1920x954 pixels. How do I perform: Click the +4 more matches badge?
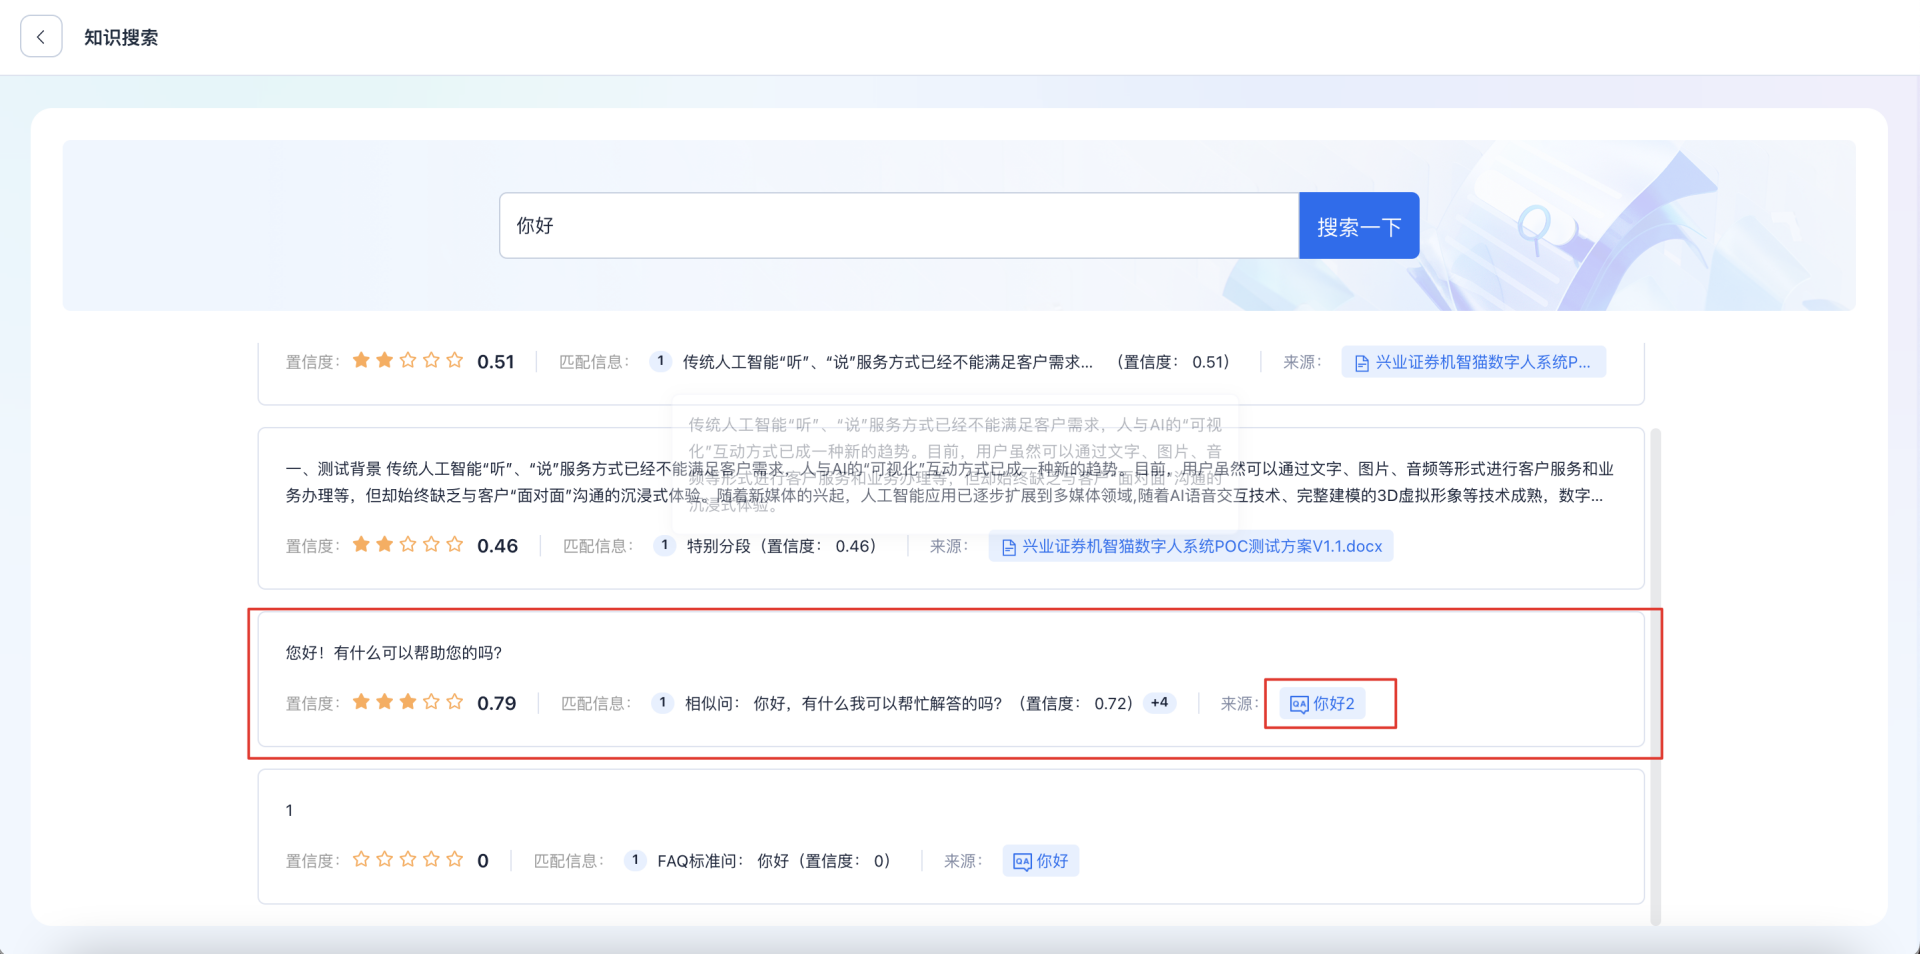(1159, 703)
